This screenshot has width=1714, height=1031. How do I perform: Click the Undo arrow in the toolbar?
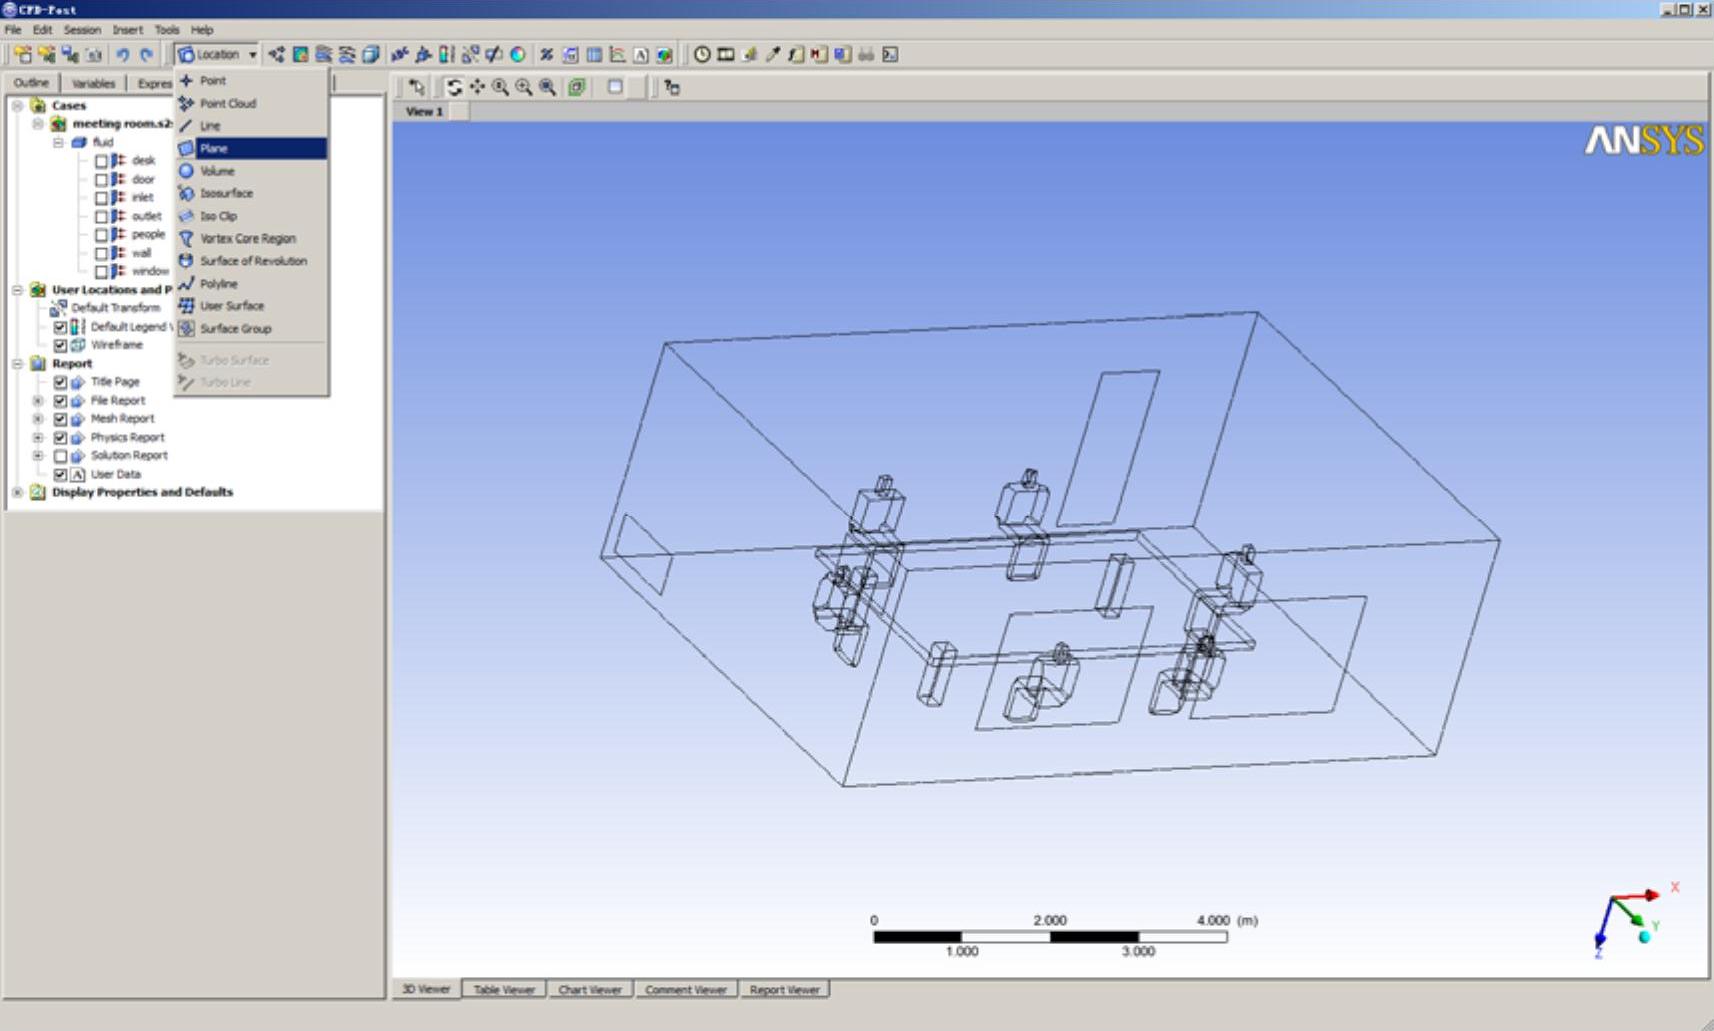point(122,55)
